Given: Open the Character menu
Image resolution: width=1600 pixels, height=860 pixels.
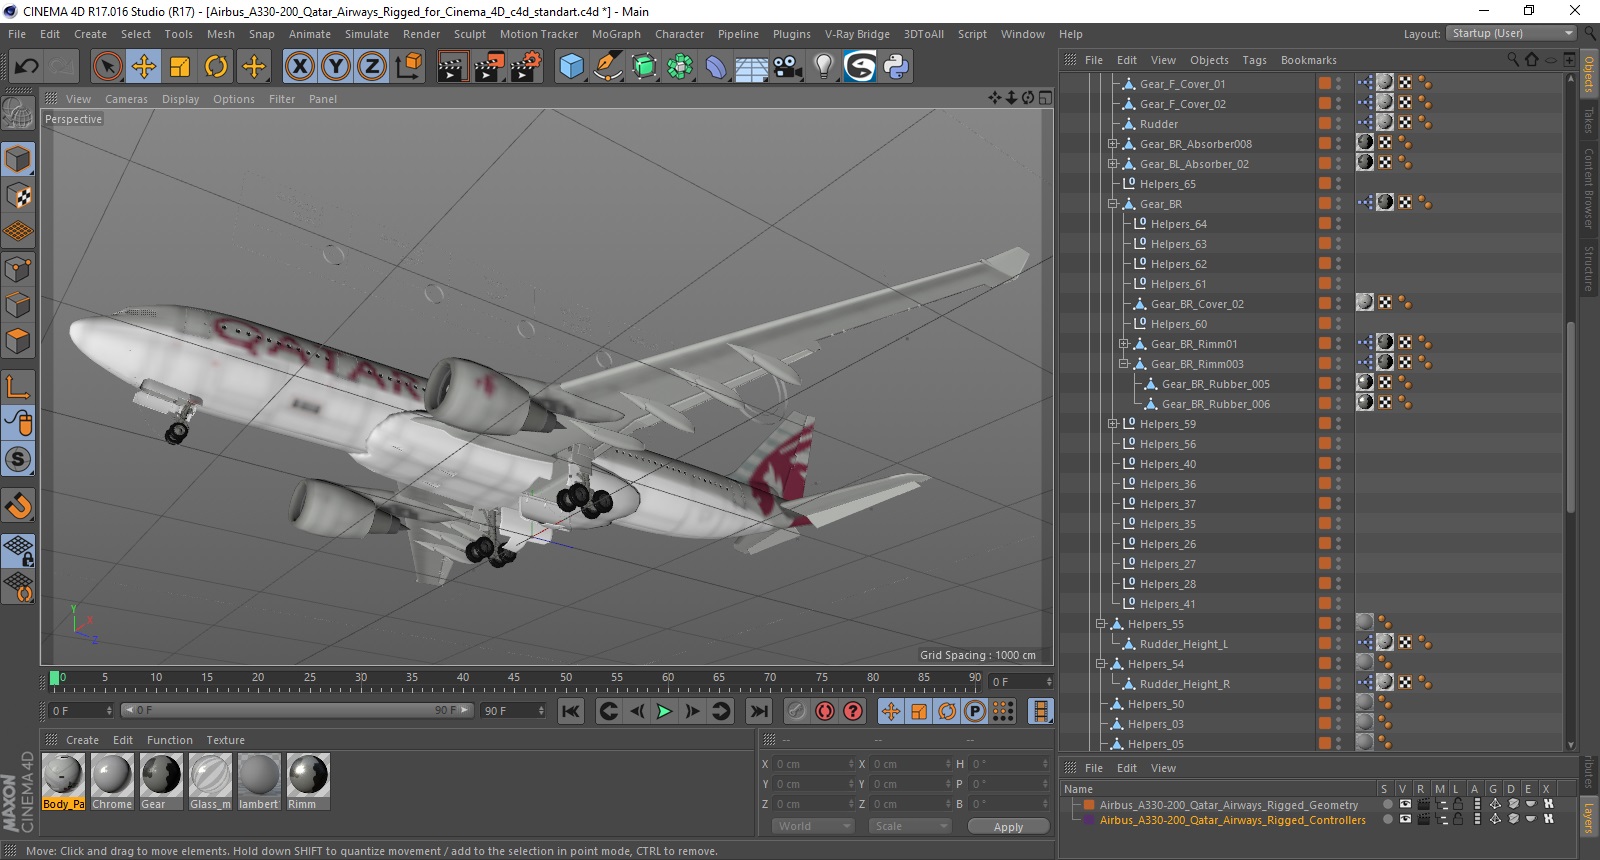Looking at the screenshot, I should 679,34.
